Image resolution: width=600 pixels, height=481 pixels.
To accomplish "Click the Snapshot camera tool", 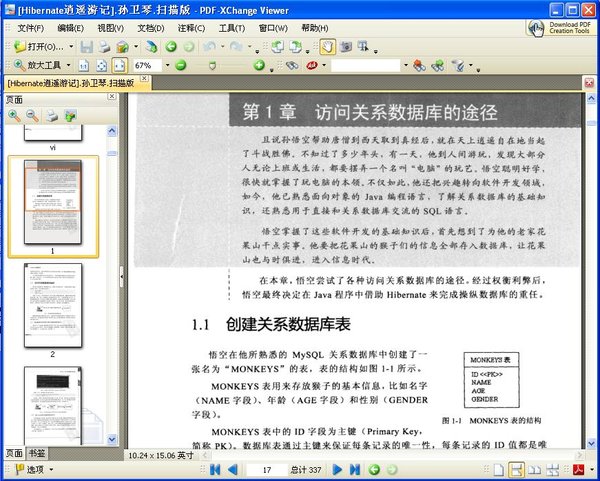I will pyautogui.click(x=345, y=47).
